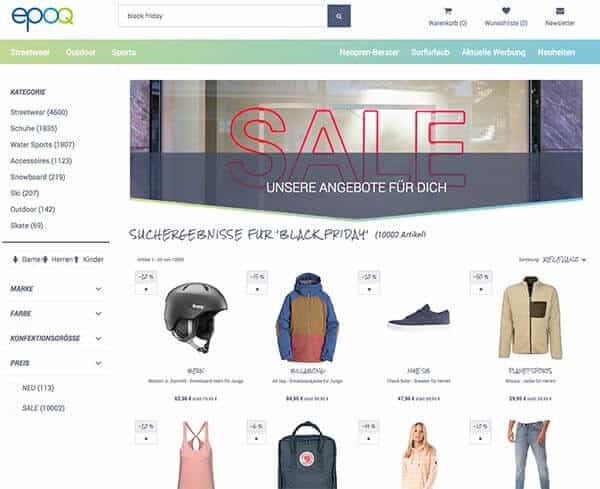The image size is (600, 489).
Task: Click the Black Friday search field
Action: [x=223, y=16]
